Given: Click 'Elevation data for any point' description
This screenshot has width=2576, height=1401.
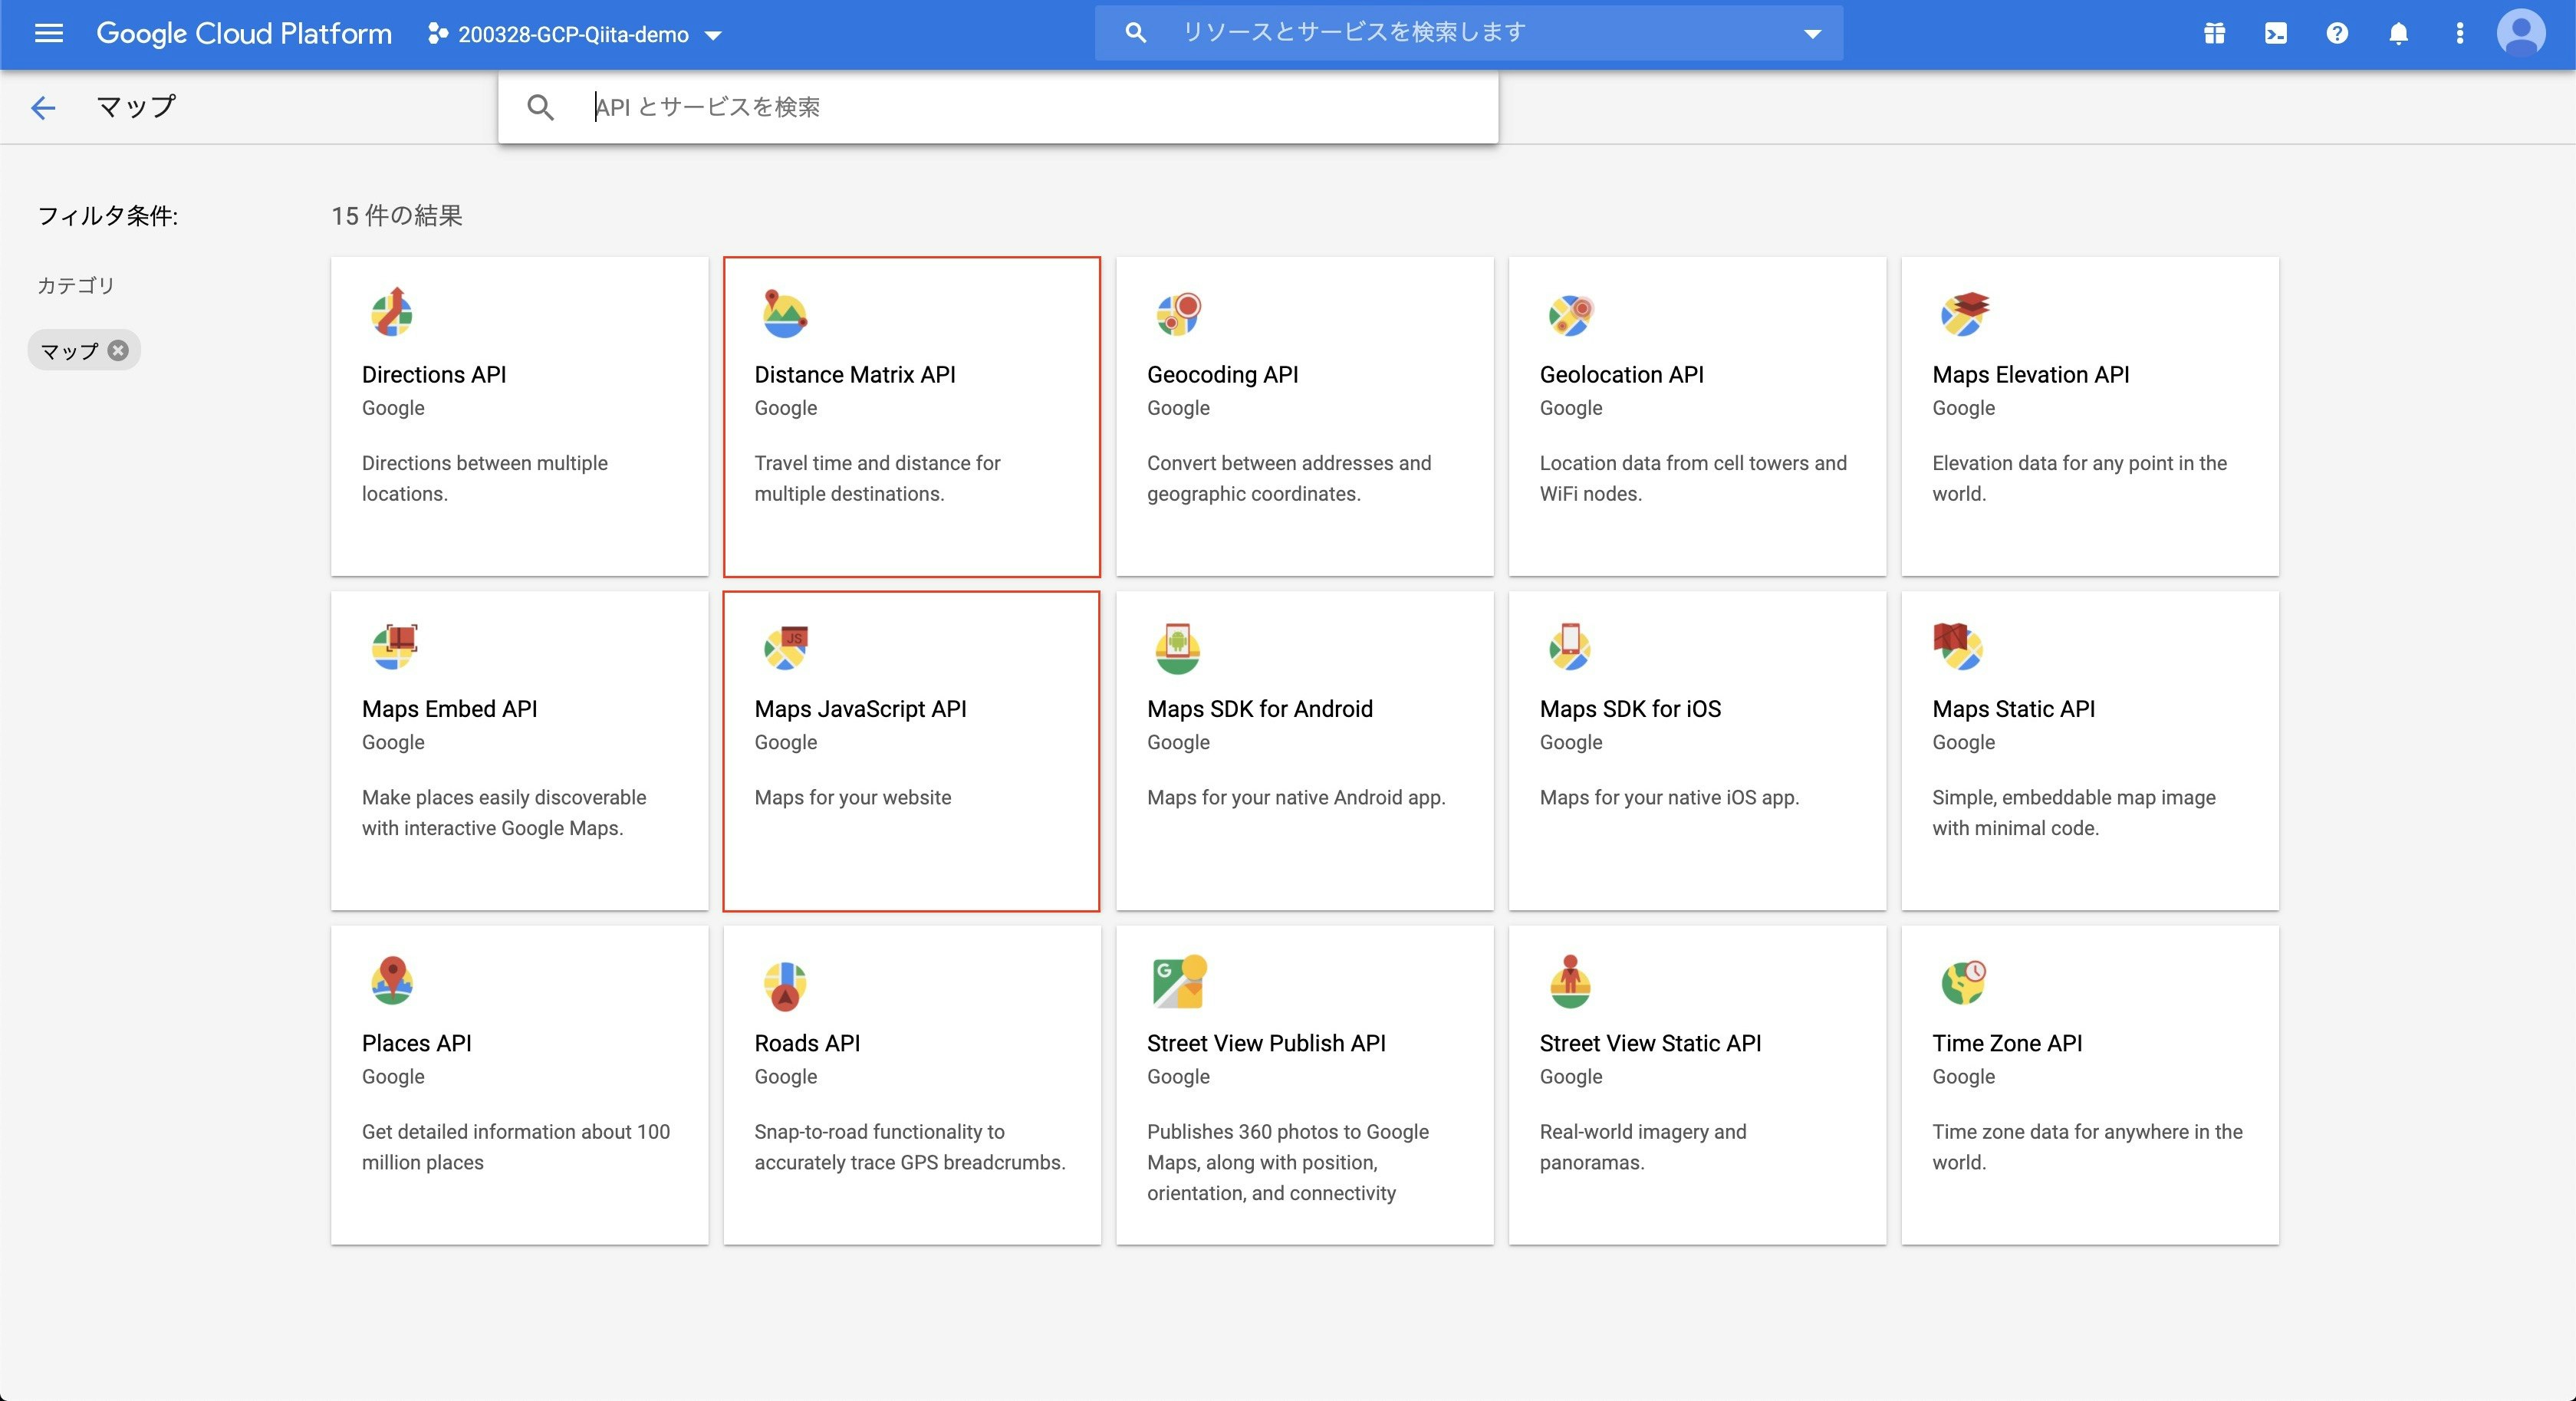Looking at the screenshot, I should pyautogui.click(x=2079, y=478).
